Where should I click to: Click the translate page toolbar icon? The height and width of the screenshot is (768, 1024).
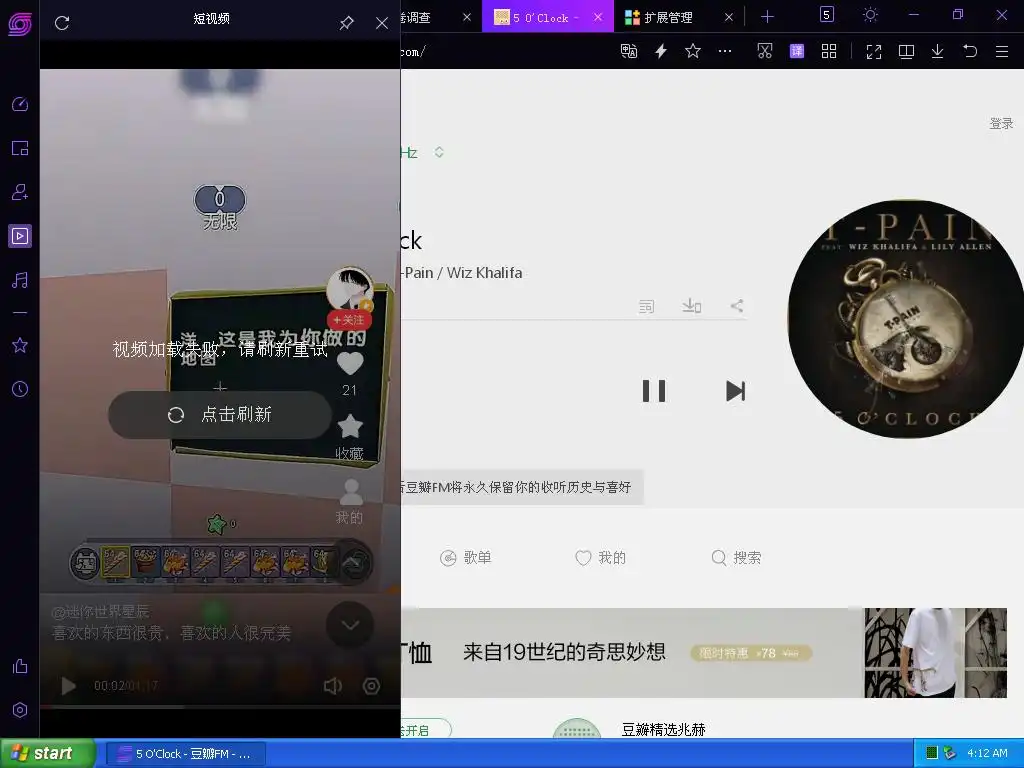pyautogui.click(x=629, y=51)
